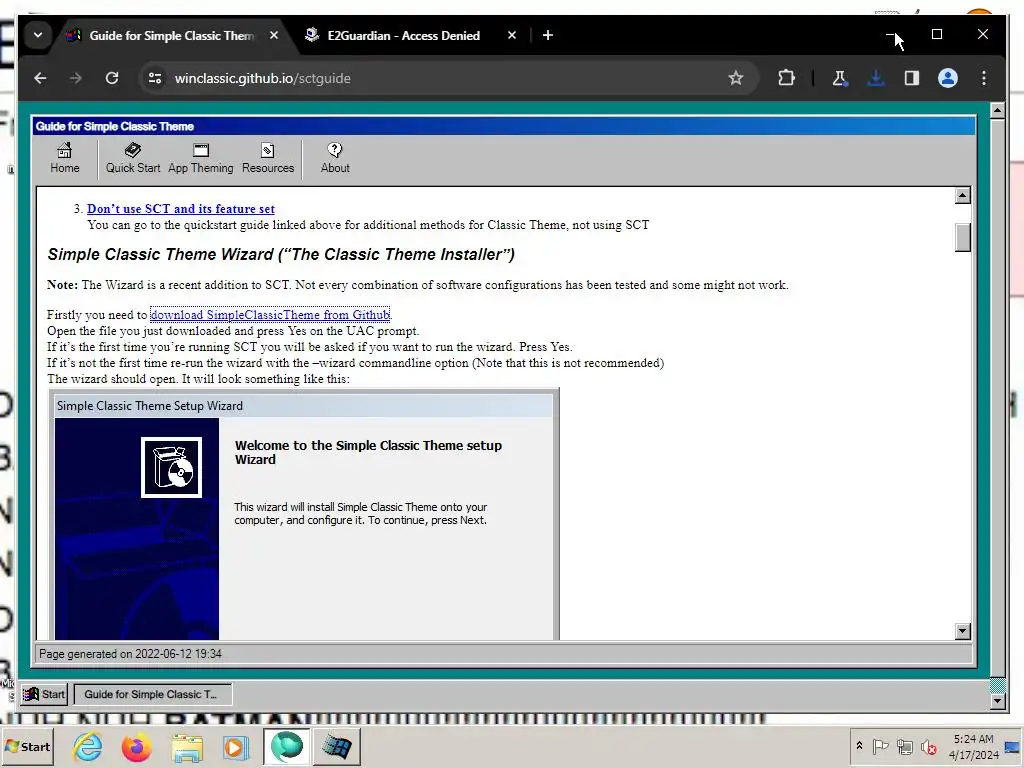Open the Quick Start guide icon
1024x768 pixels.
(133, 158)
